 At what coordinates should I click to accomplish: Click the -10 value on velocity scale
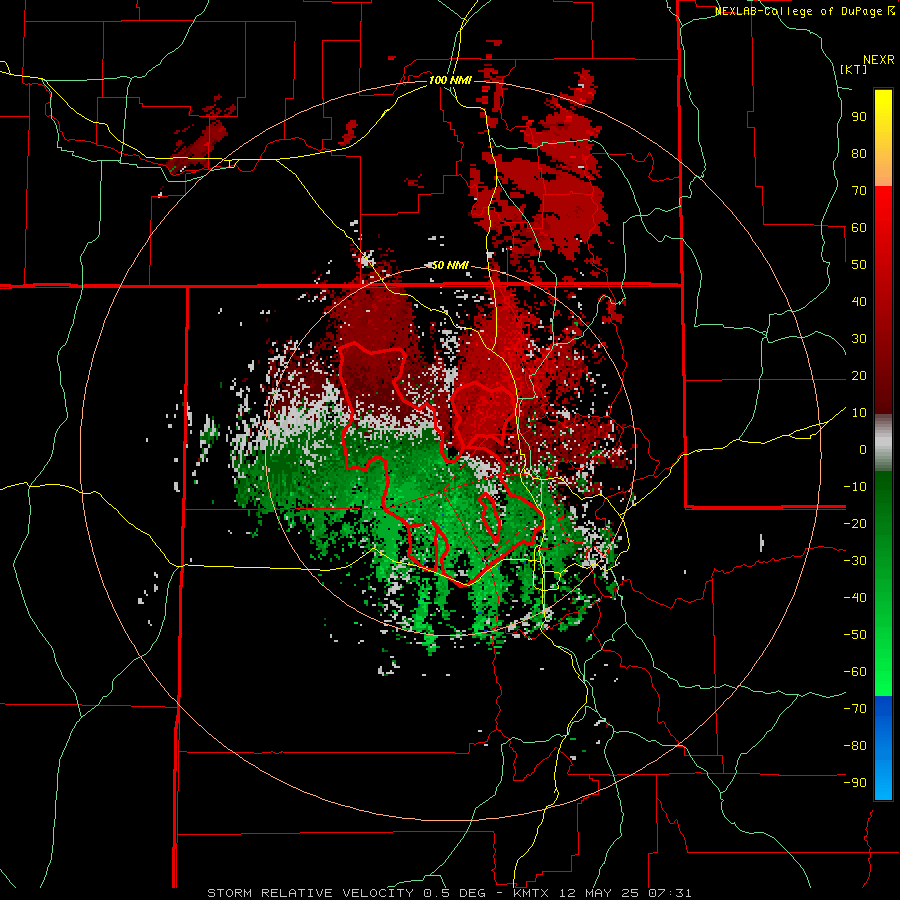(x=855, y=487)
